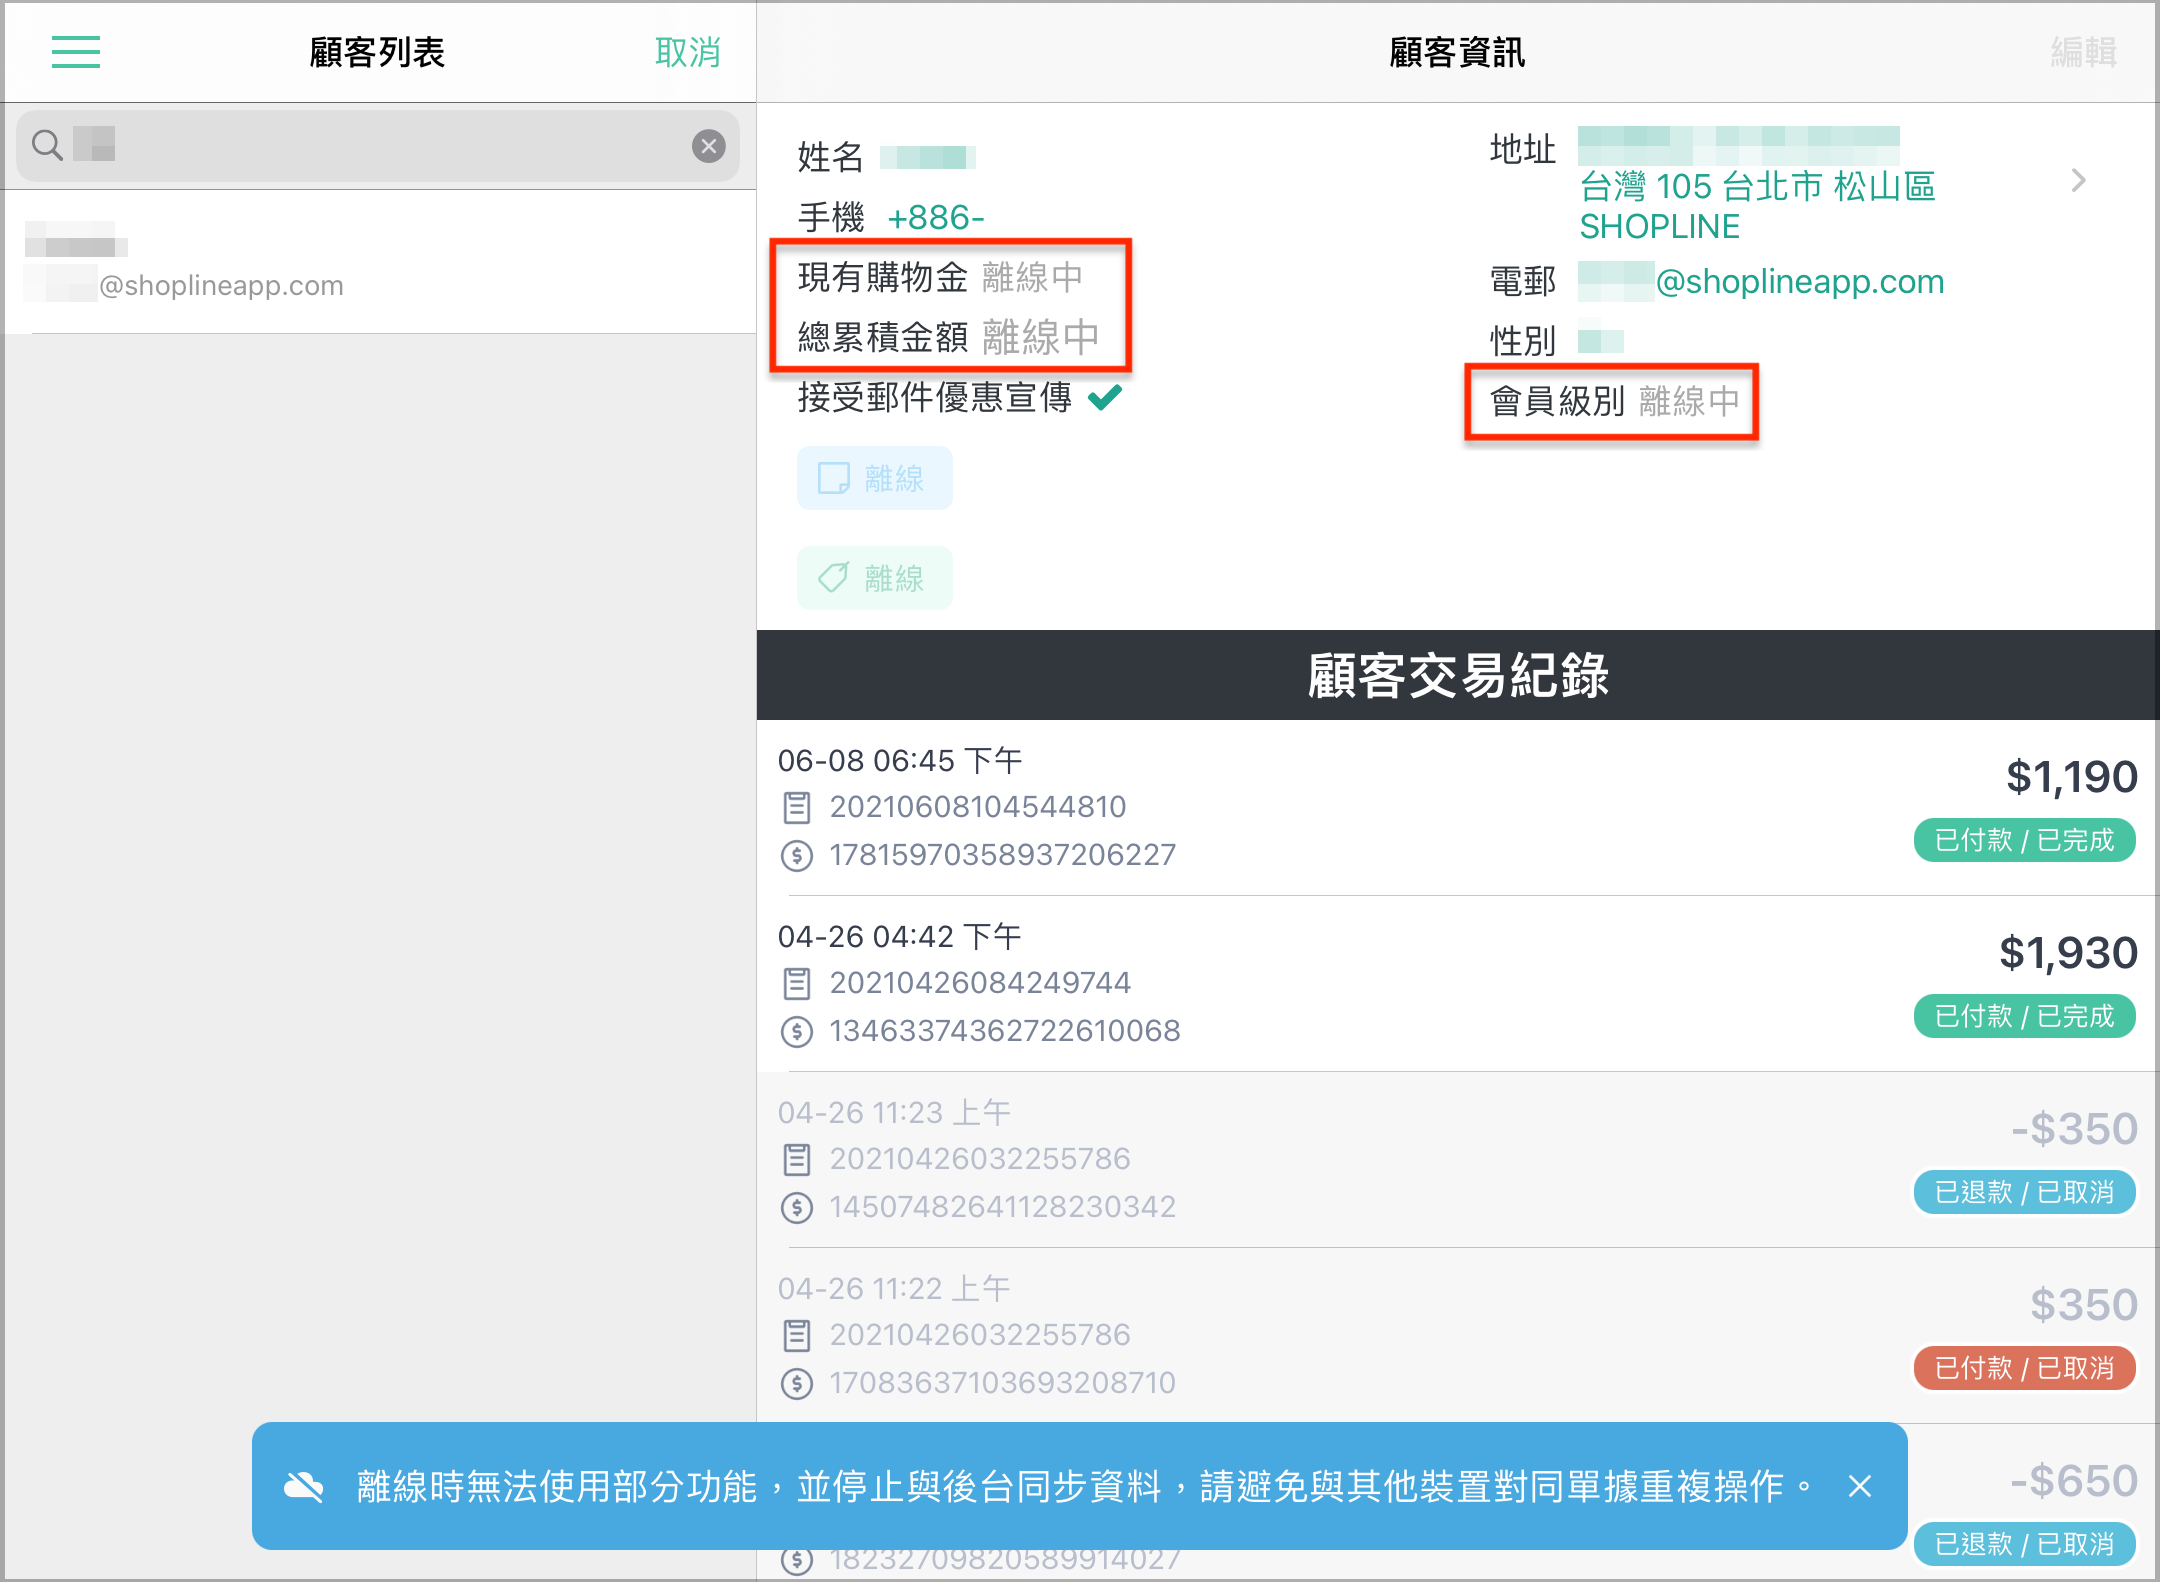Click receipt icon for order 20210426084249744

click(x=797, y=983)
